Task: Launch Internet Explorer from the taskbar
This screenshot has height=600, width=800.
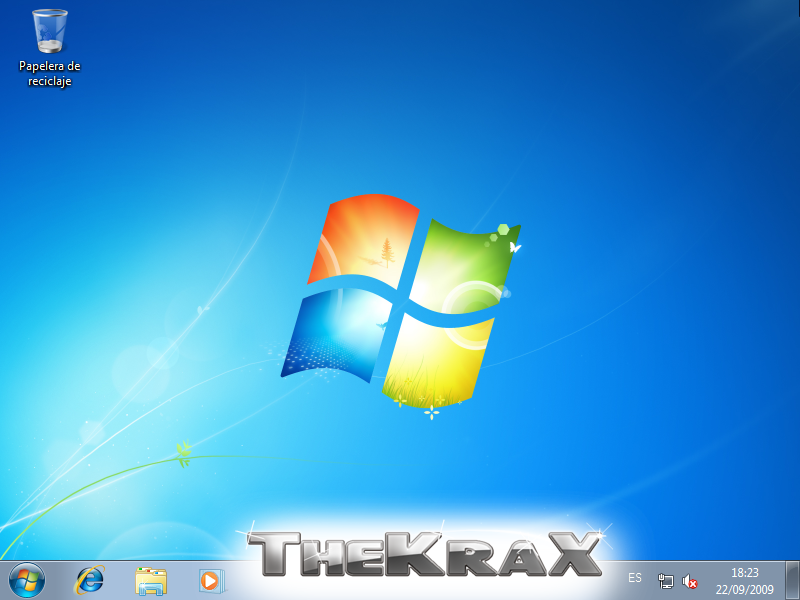Action: [90, 581]
